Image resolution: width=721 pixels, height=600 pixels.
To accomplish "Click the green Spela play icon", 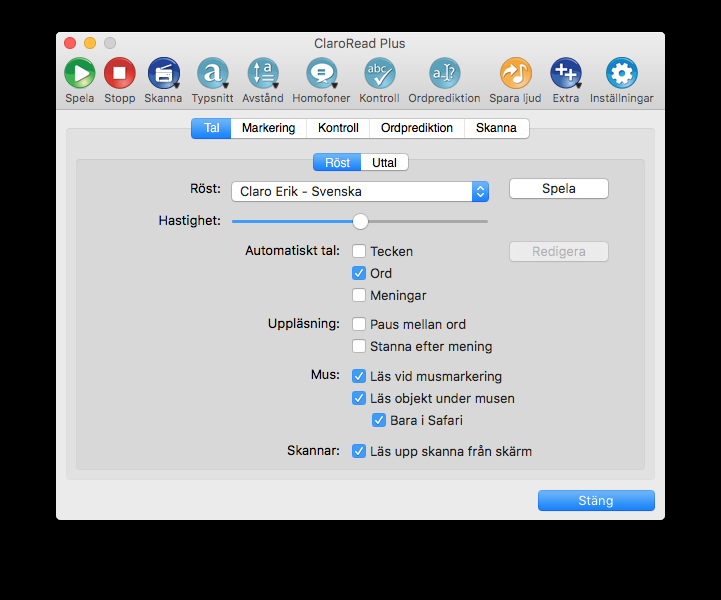I will pos(80,73).
